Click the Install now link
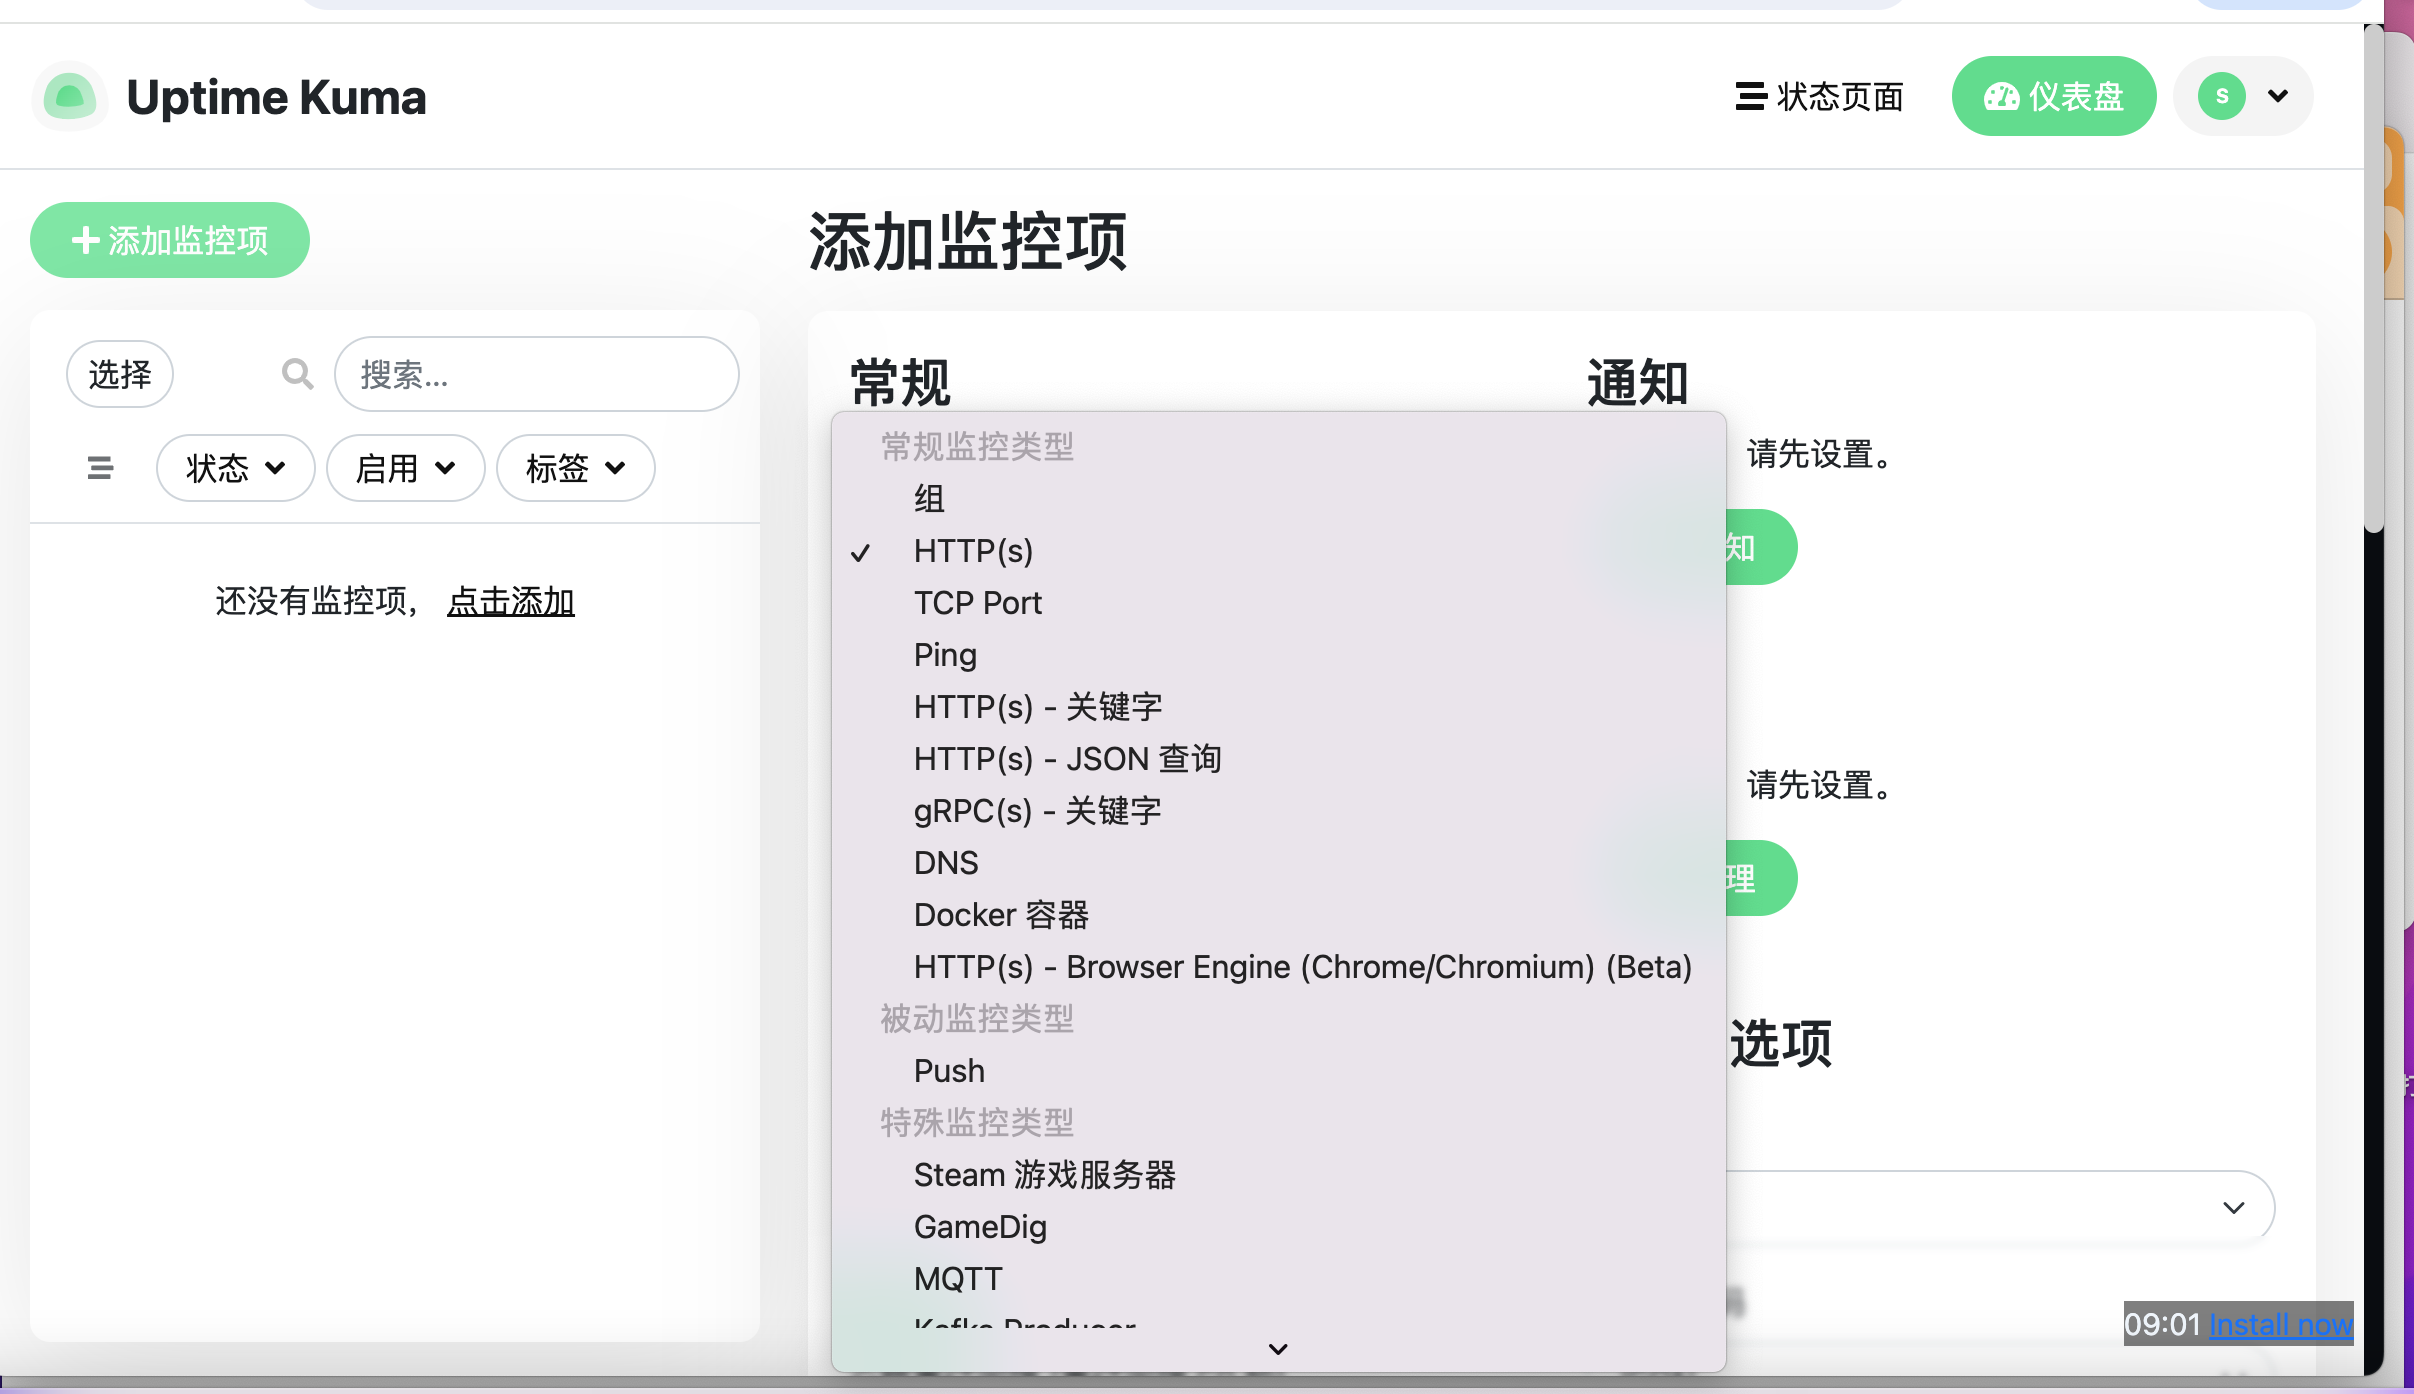2414x1394 pixels. coord(2280,1324)
